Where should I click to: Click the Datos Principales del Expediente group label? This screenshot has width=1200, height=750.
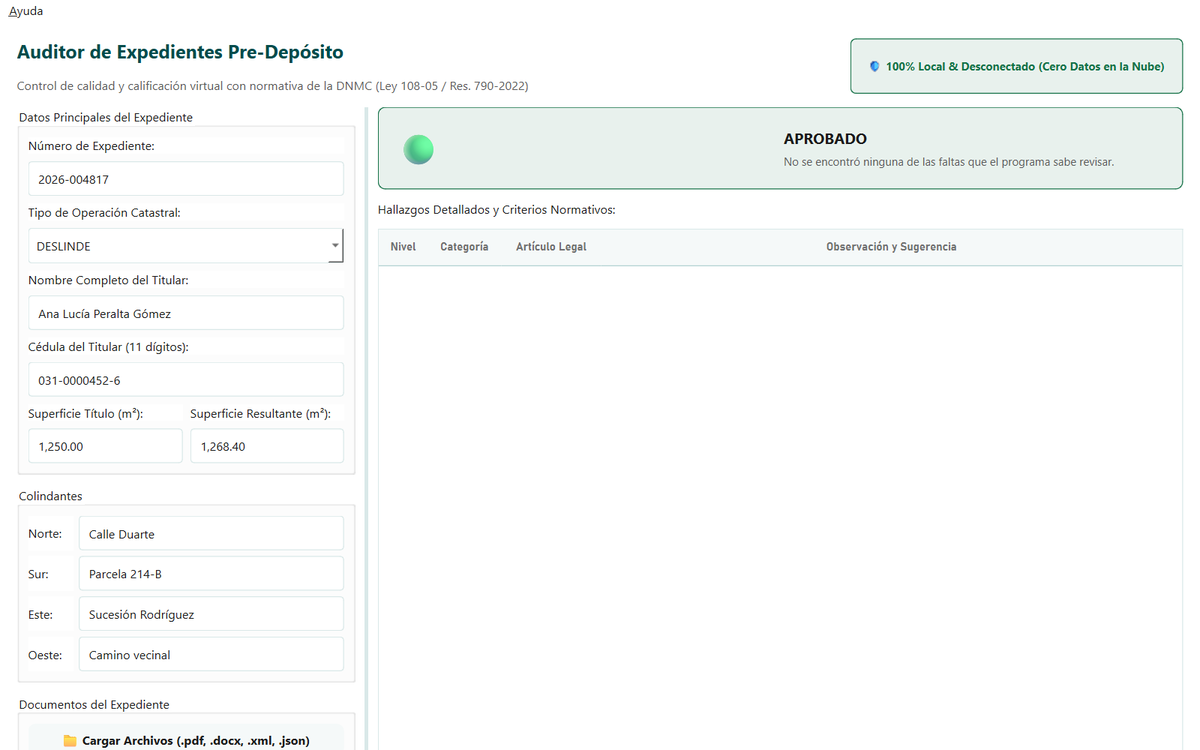(x=106, y=117)
